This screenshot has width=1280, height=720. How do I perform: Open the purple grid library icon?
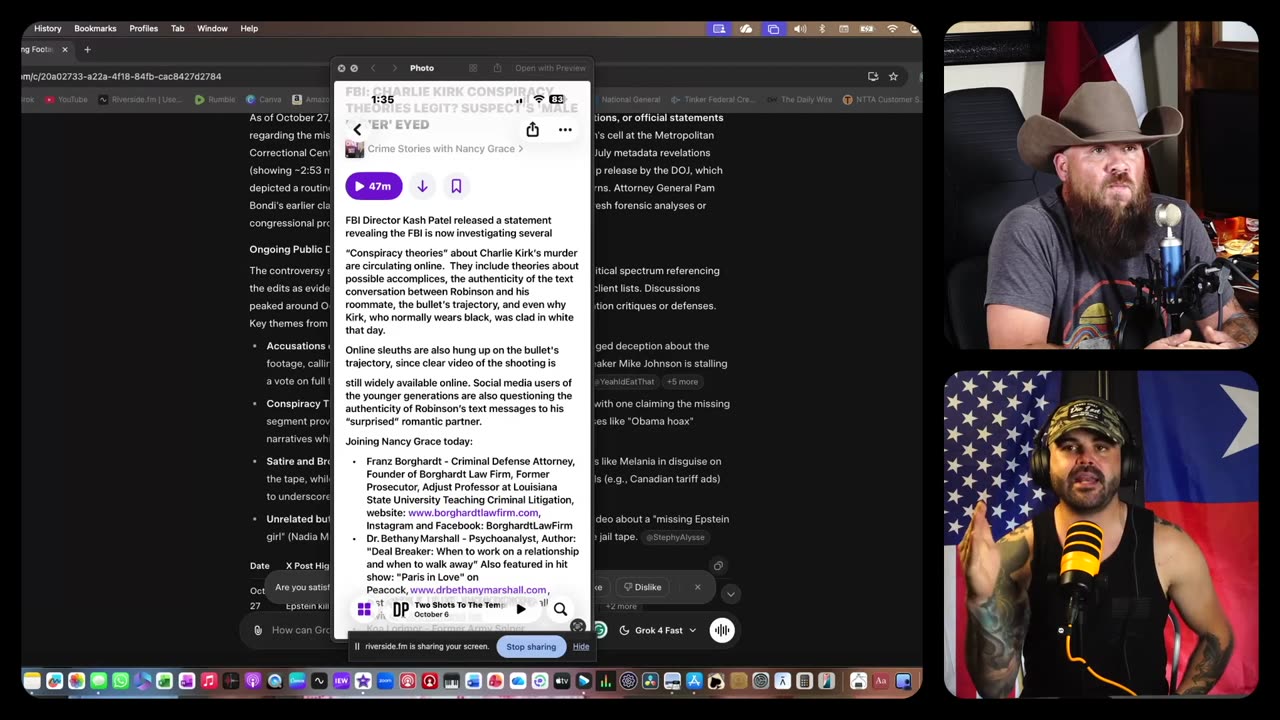(364, 609)
